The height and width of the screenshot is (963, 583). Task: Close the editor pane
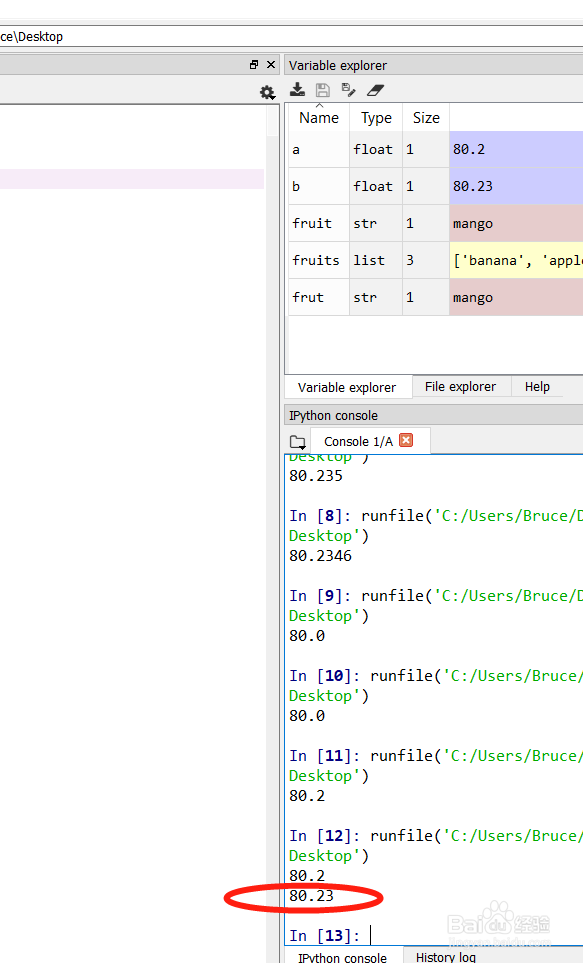[x=271, y=64]
